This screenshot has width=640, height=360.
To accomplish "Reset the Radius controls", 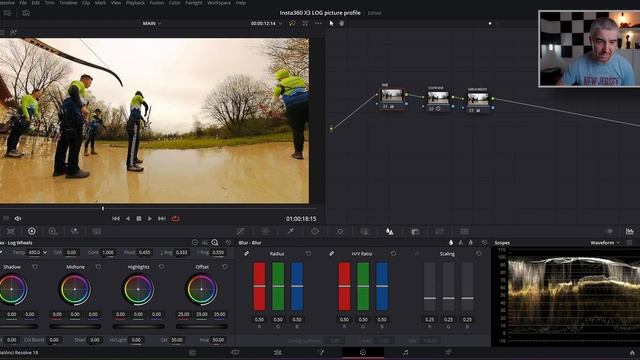I will click(x=308, y=253).
